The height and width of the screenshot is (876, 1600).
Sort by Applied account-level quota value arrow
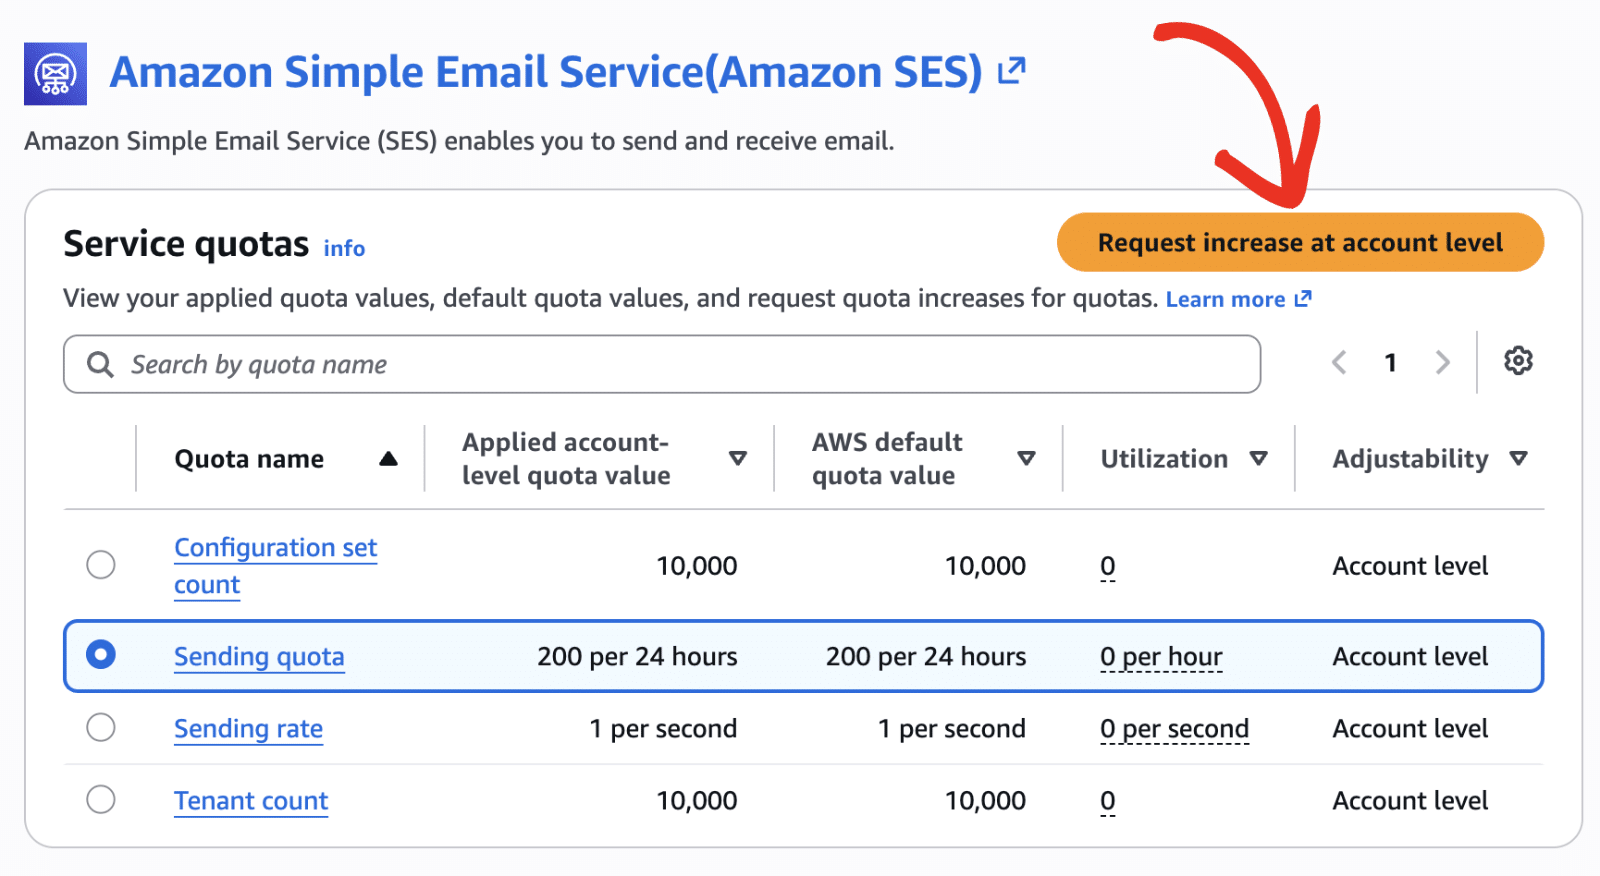(738, 458)
